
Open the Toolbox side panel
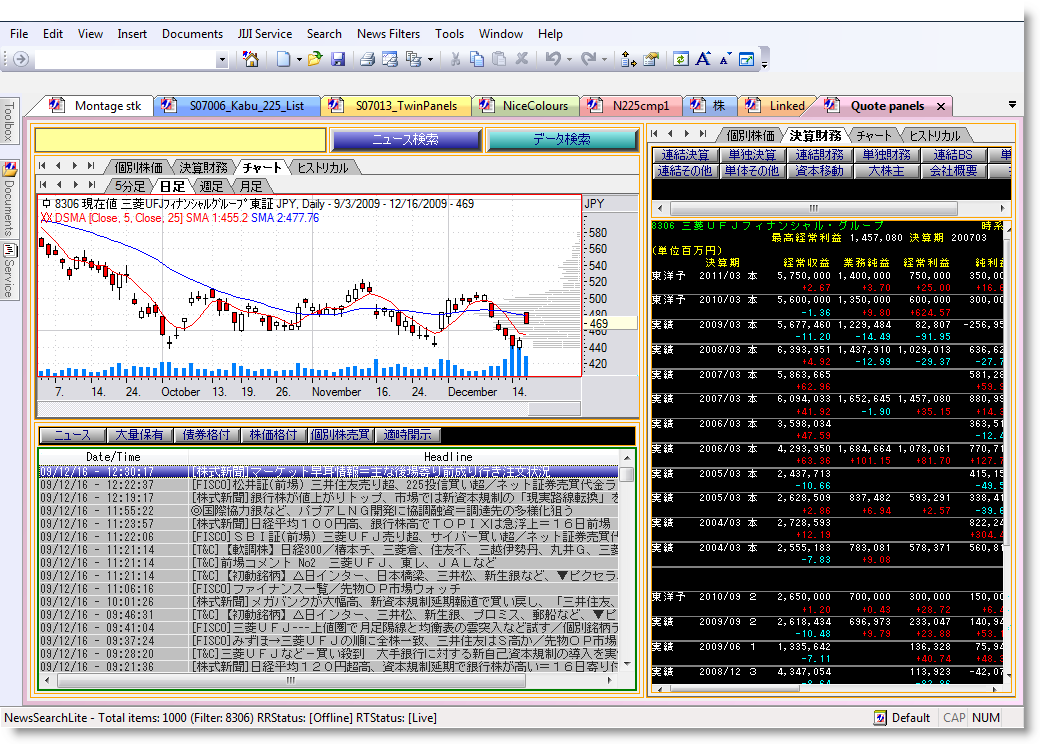[x=9, y=121]
